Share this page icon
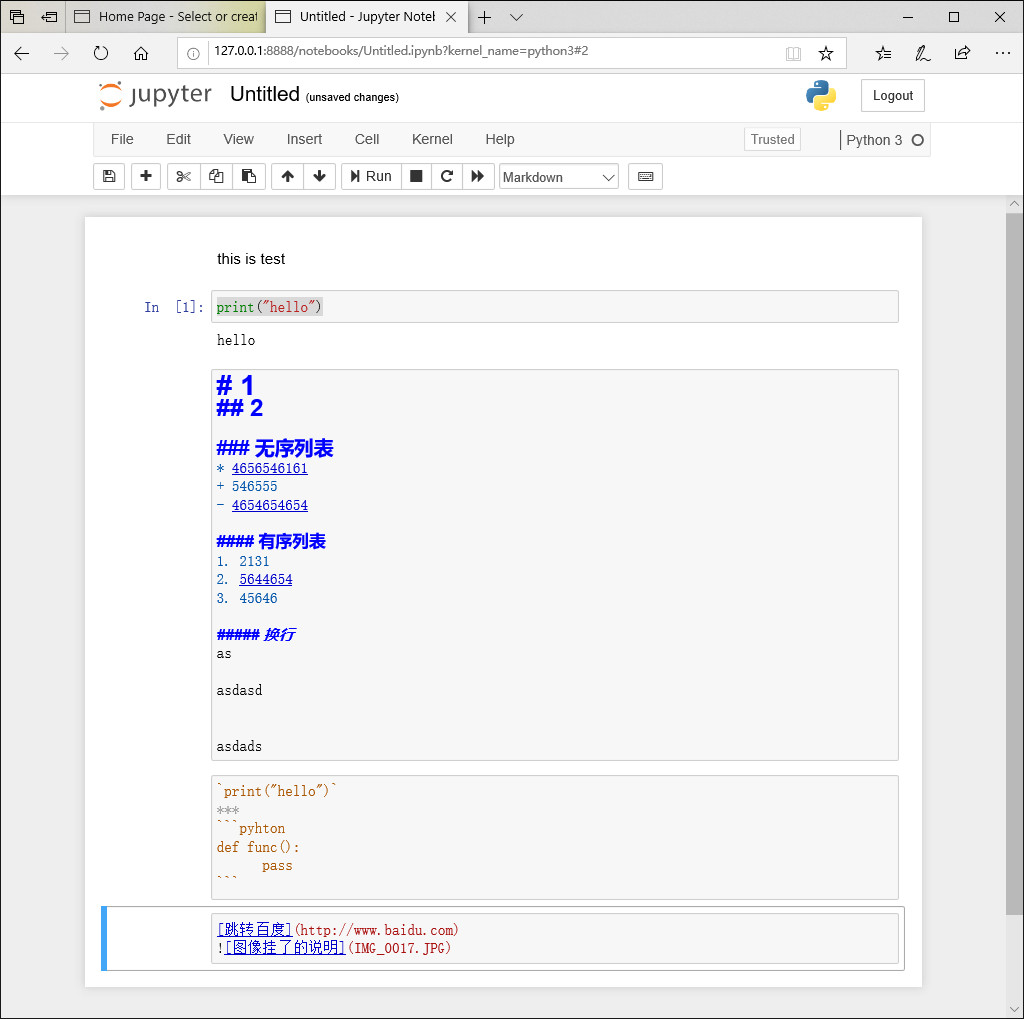The image size is (1024, 1019). [962, 53]
